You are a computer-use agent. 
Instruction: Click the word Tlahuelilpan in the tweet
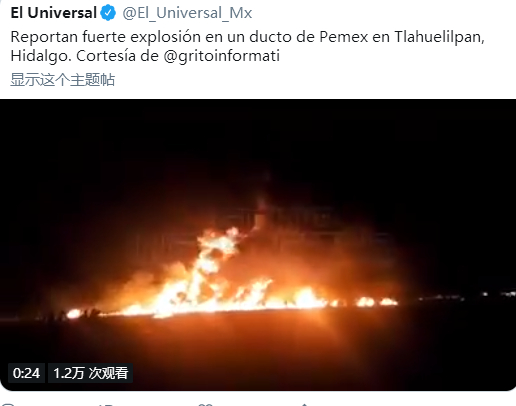[439, 37]
